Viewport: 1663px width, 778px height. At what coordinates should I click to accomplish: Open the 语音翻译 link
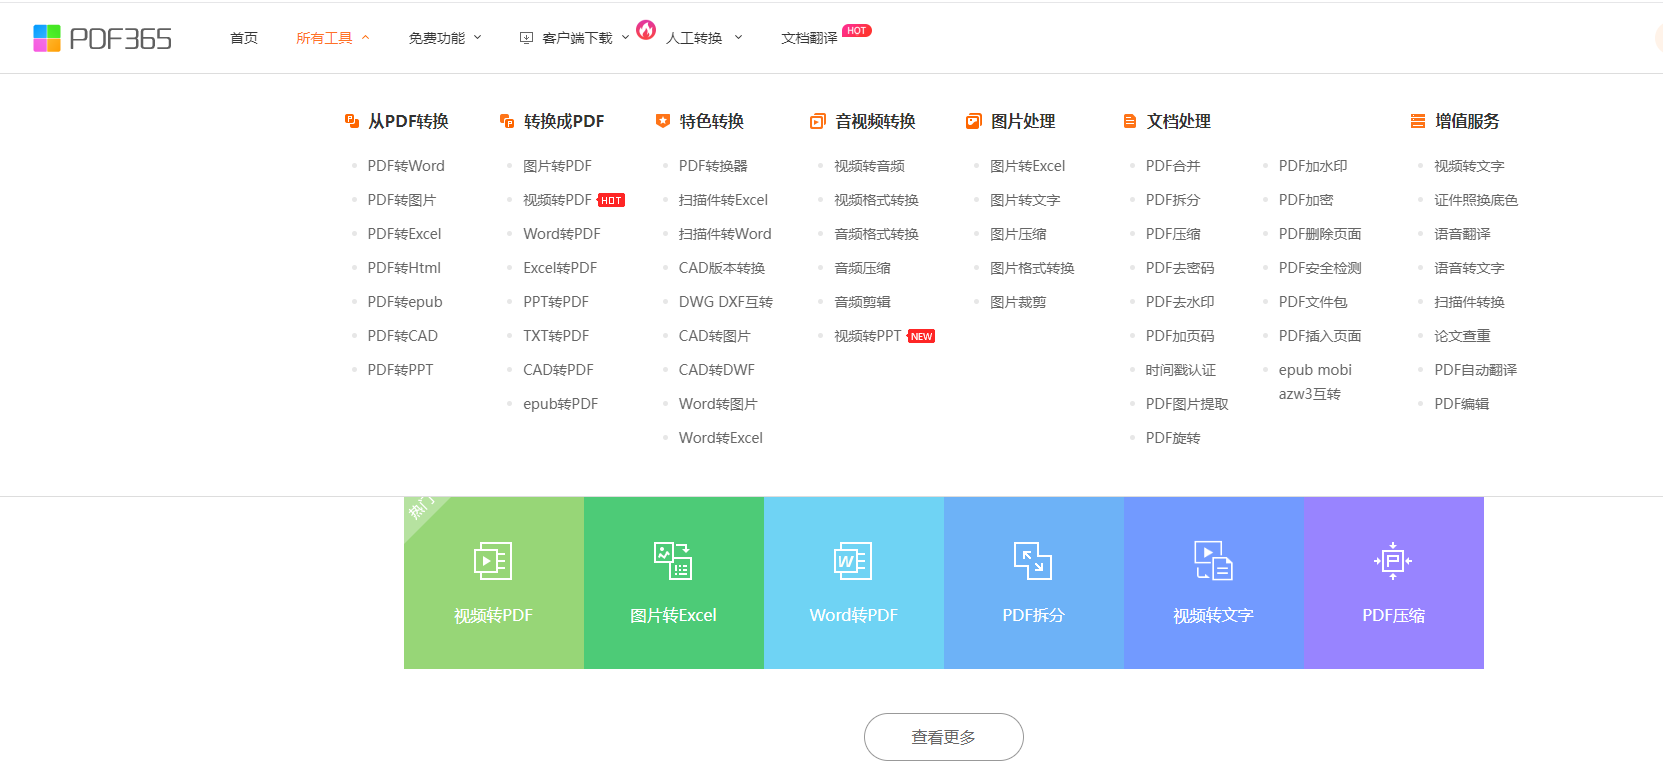pyautogui.click(x=1462, y=234)
